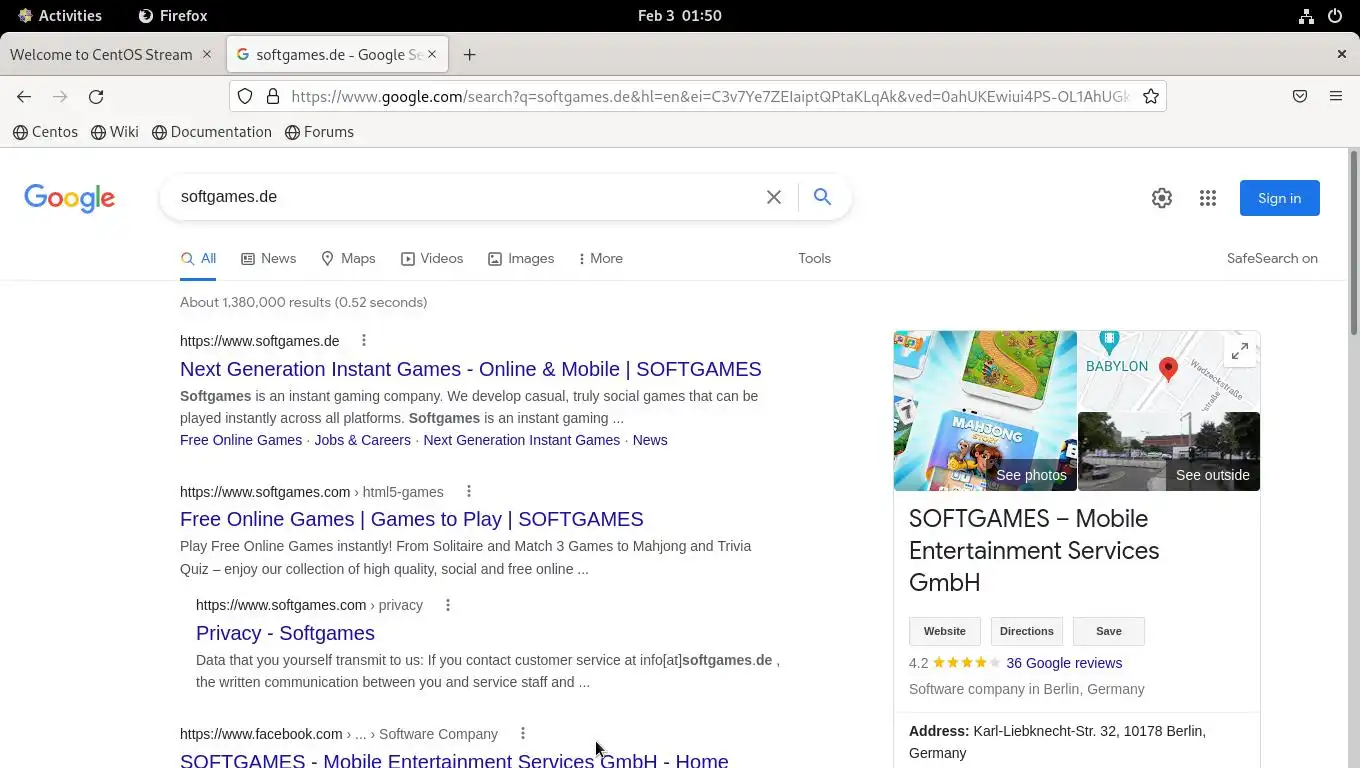
Task: Bookmark this page with the star icon
Action: tap(1151, 97)
